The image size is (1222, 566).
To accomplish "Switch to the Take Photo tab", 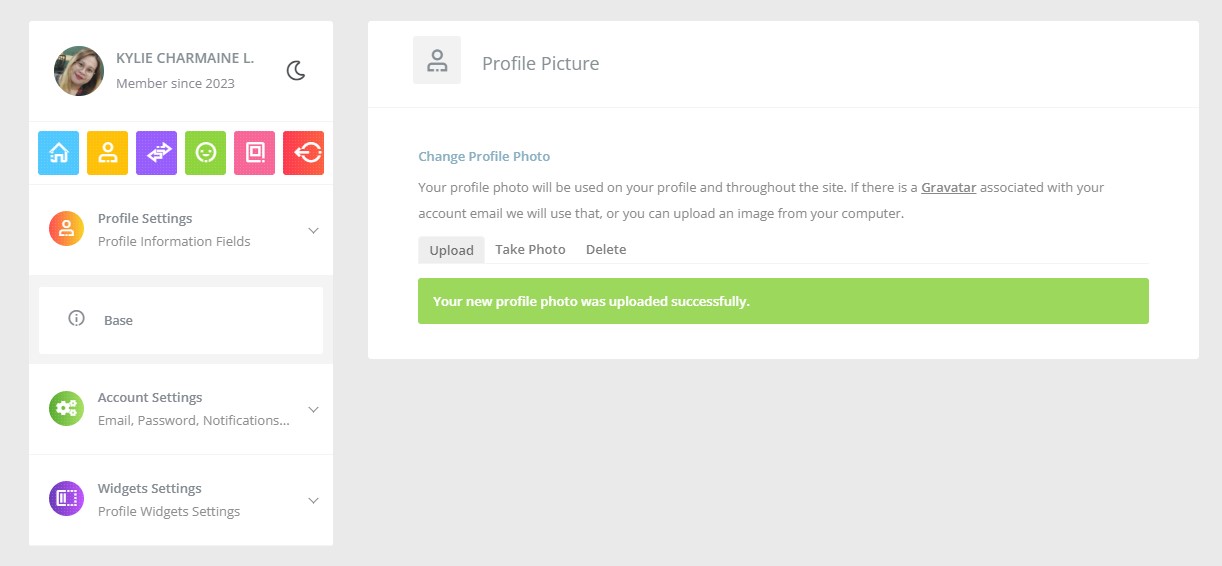I will (530, 250).
